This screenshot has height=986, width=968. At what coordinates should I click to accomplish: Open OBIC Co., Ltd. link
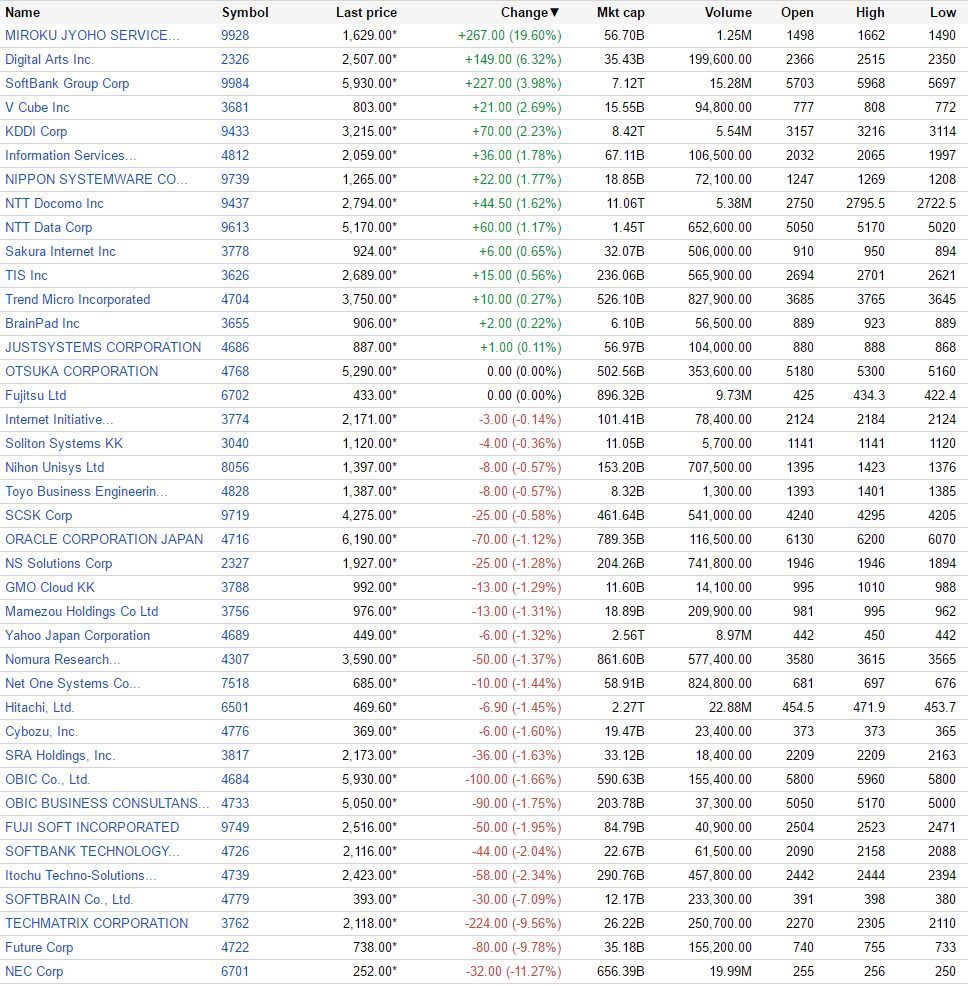(x=48, y=779)
